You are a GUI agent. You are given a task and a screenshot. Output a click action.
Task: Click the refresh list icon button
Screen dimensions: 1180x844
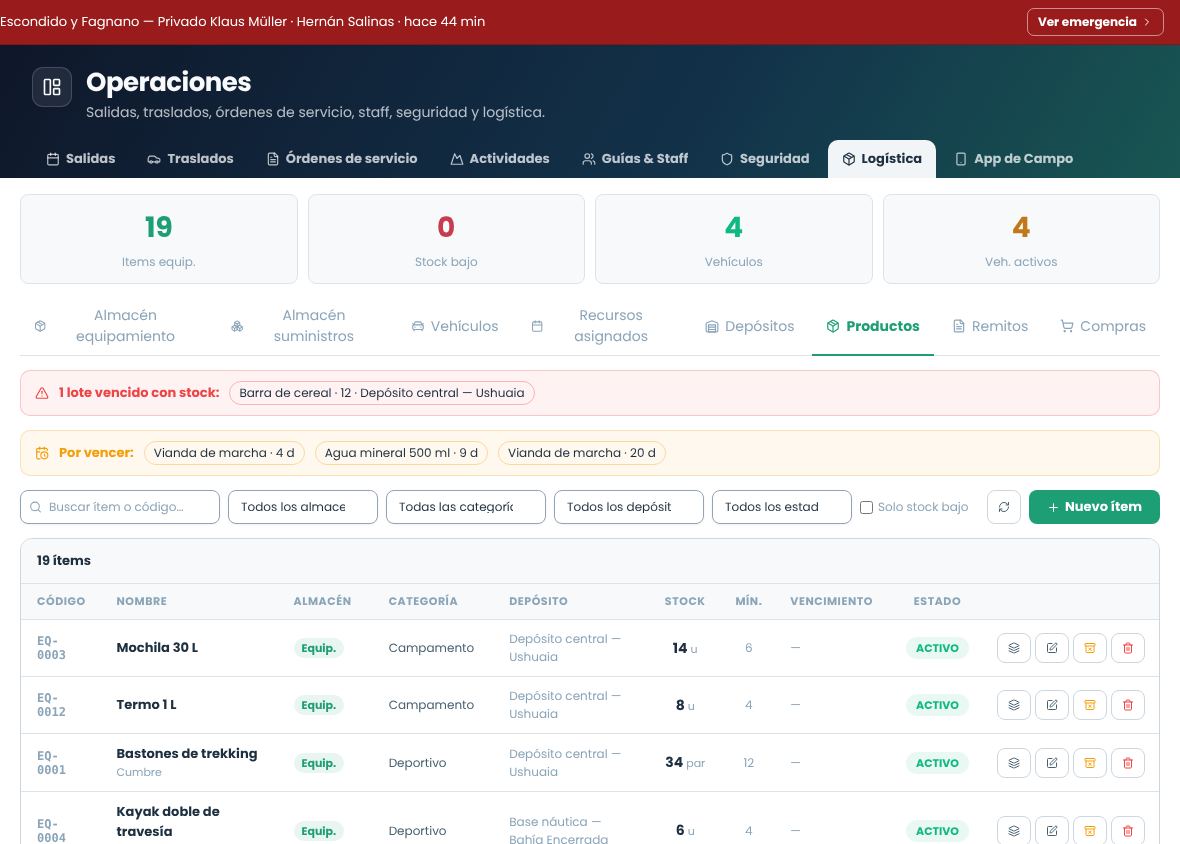[x=1004, y=507]
